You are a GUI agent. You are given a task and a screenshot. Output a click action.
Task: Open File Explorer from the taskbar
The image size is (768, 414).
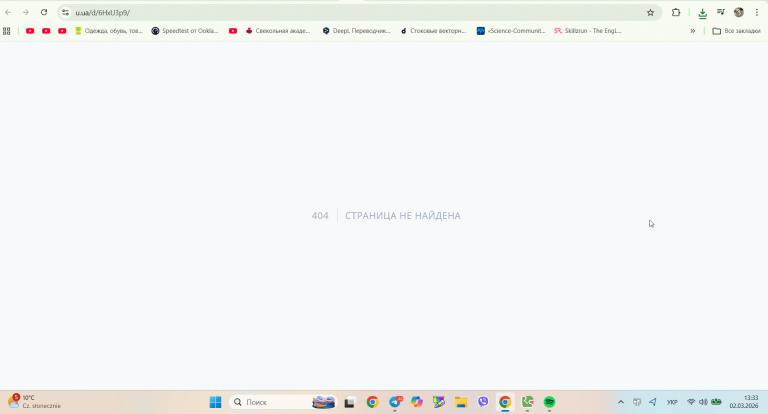[461, 402]
